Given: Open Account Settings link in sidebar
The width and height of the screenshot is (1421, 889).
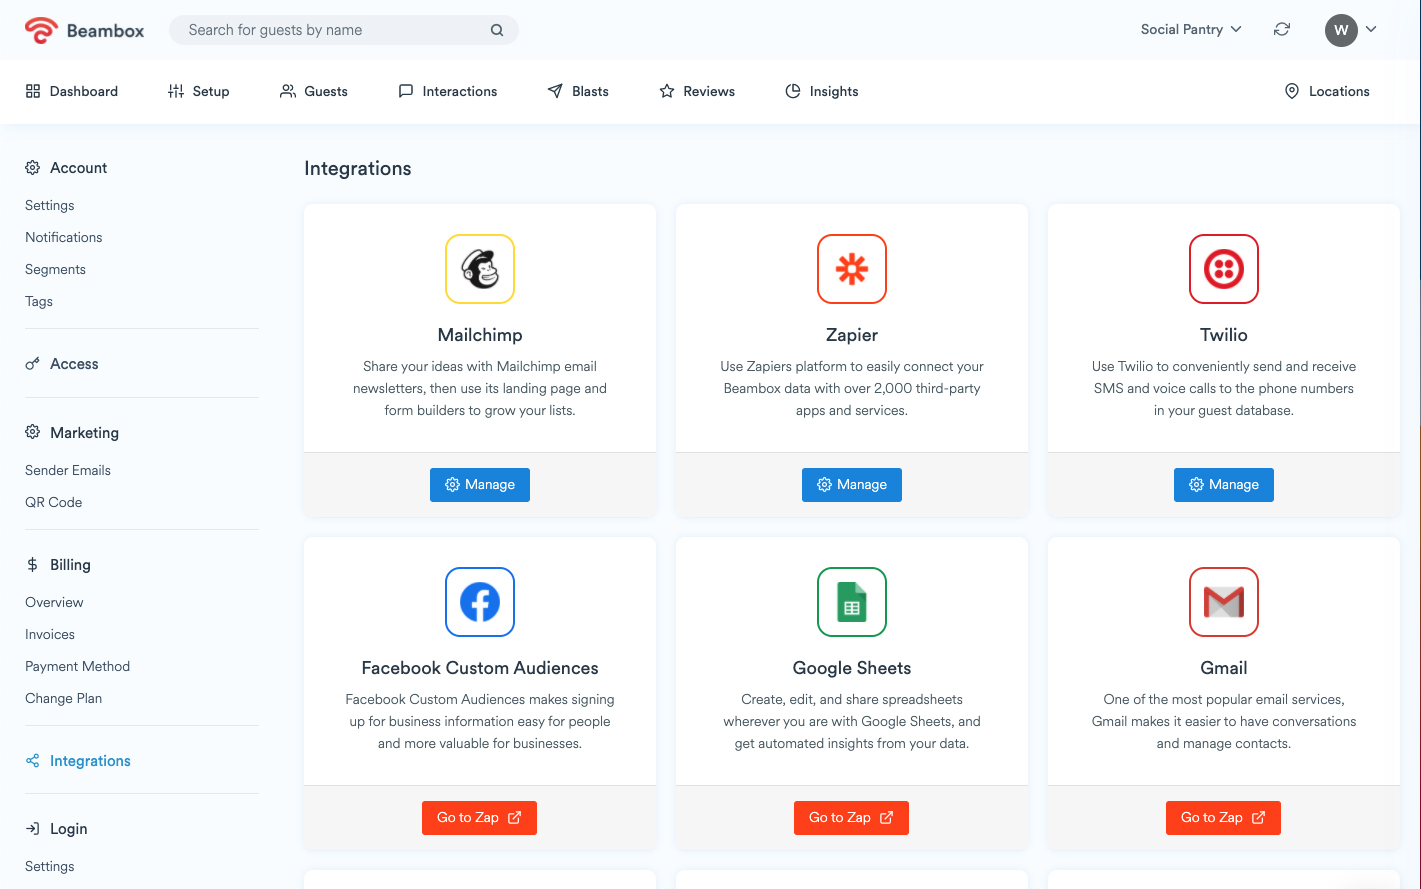Looking at the screenshot, I should pos(50,205).
